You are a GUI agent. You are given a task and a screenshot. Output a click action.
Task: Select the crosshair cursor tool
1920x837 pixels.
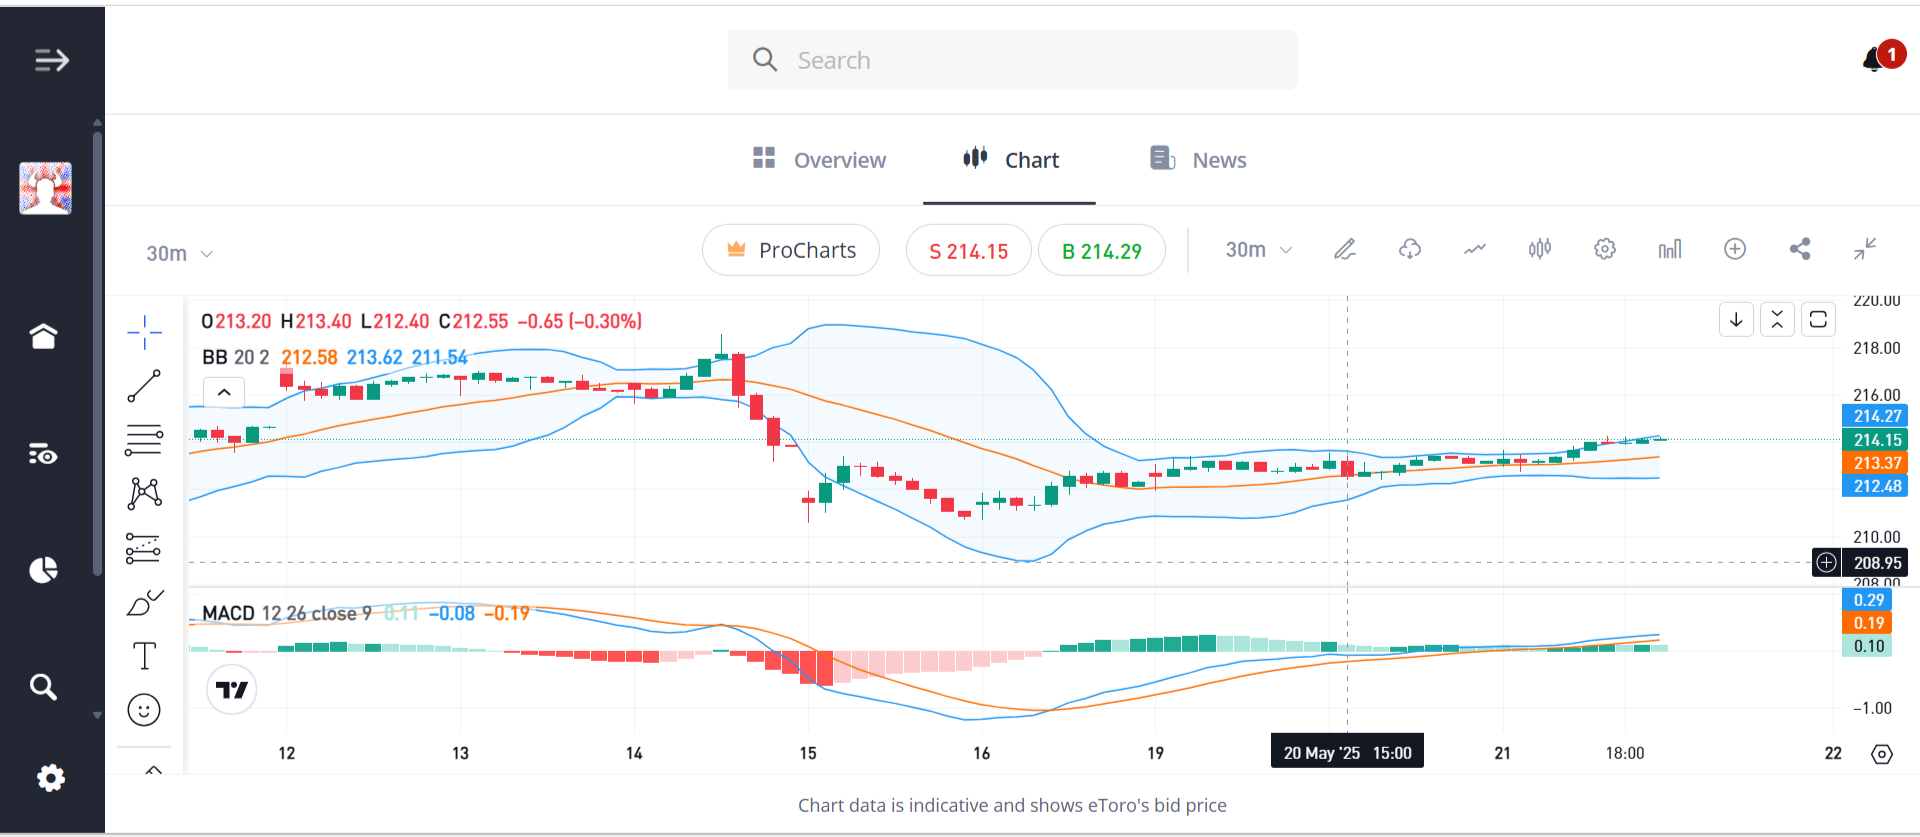pyautogui.click(x=144, y=332)
